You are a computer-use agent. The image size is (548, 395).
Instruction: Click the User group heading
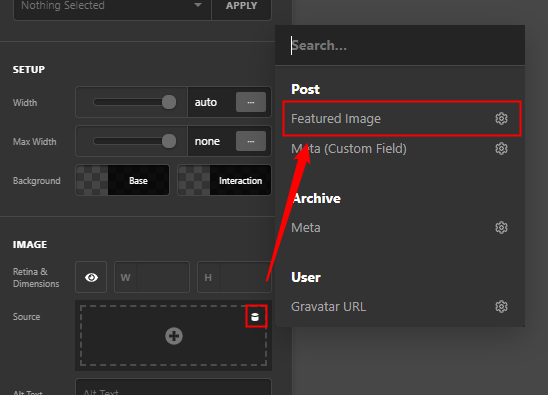(x=306, y=277)
